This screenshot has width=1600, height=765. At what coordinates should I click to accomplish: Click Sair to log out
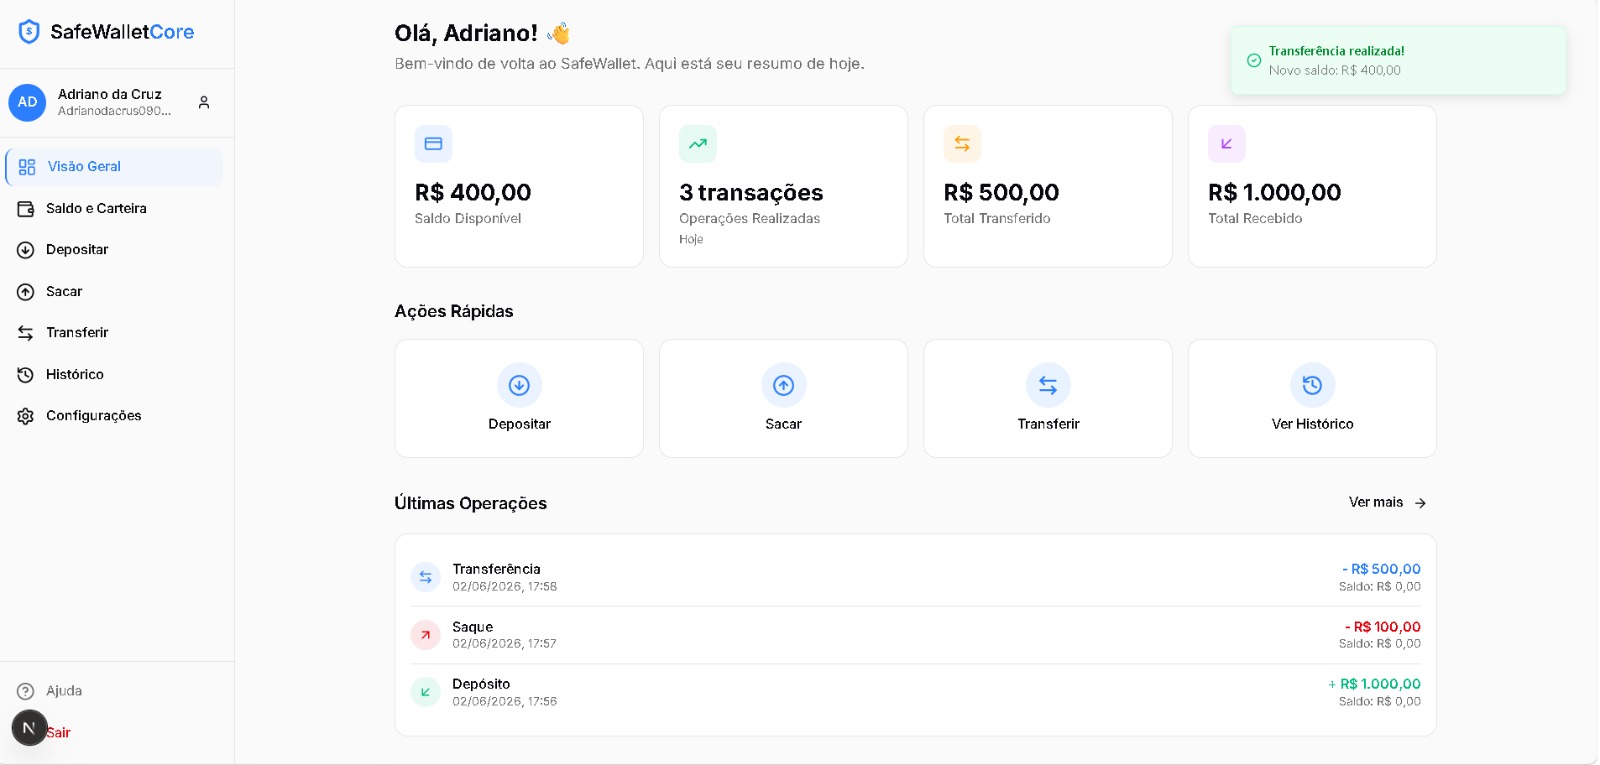tap(59, 733)
